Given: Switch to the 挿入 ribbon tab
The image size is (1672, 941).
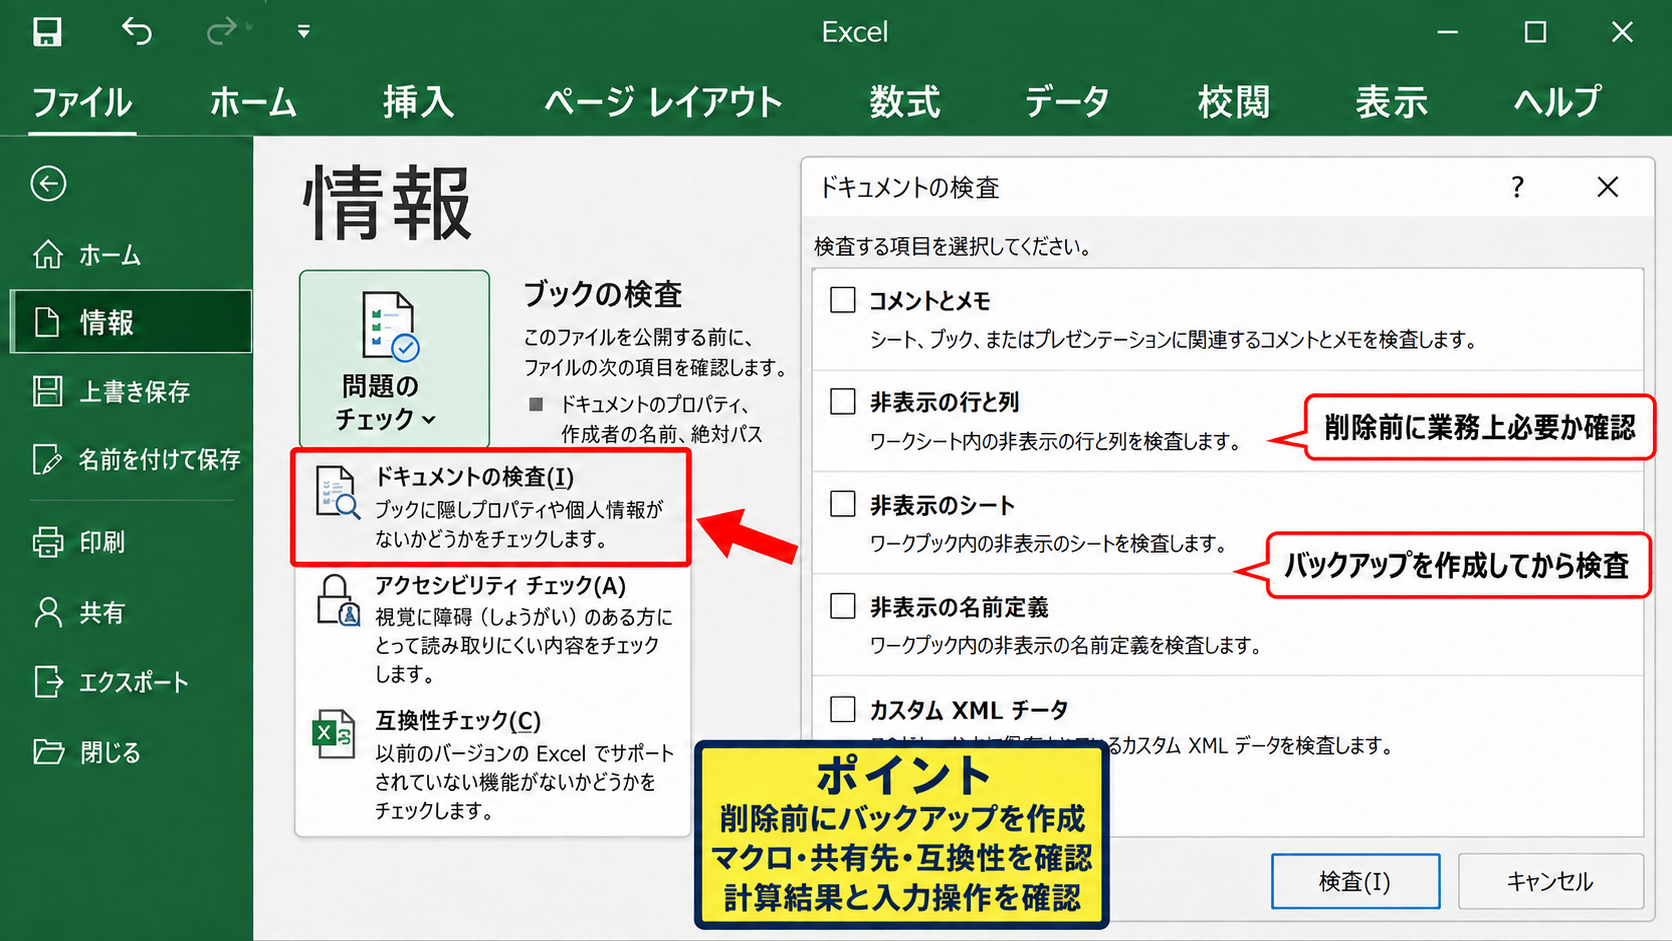Looking at the screenshot, I should [x=418, y=102].
